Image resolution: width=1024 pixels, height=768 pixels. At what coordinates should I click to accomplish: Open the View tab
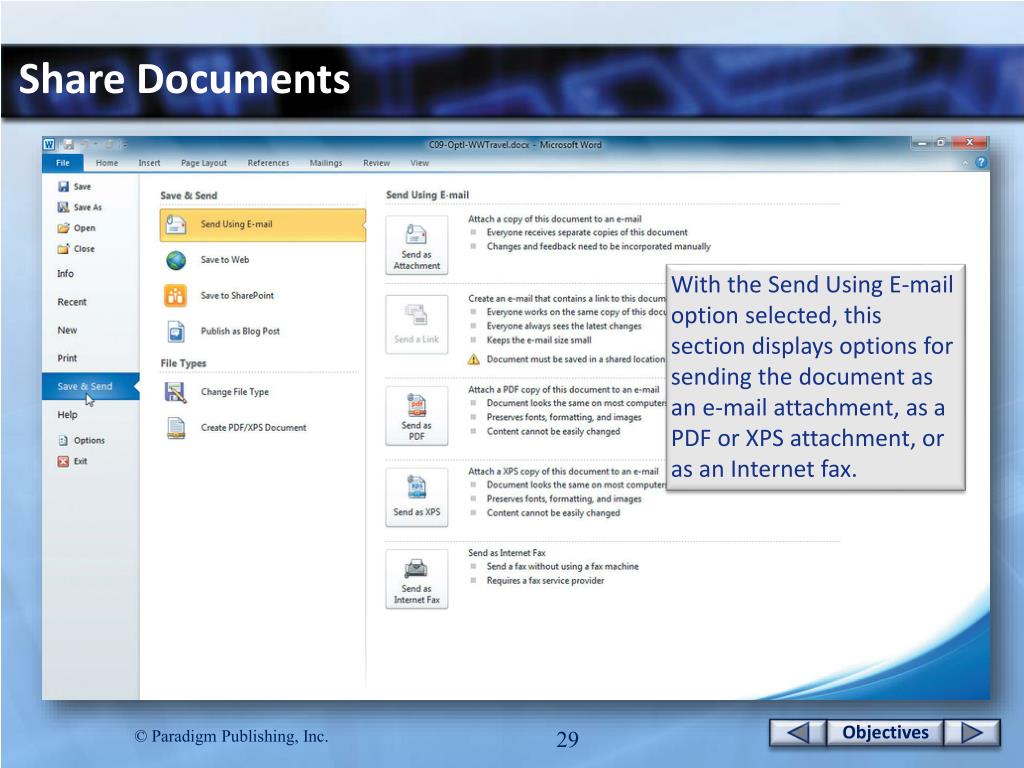pos(419,163)
